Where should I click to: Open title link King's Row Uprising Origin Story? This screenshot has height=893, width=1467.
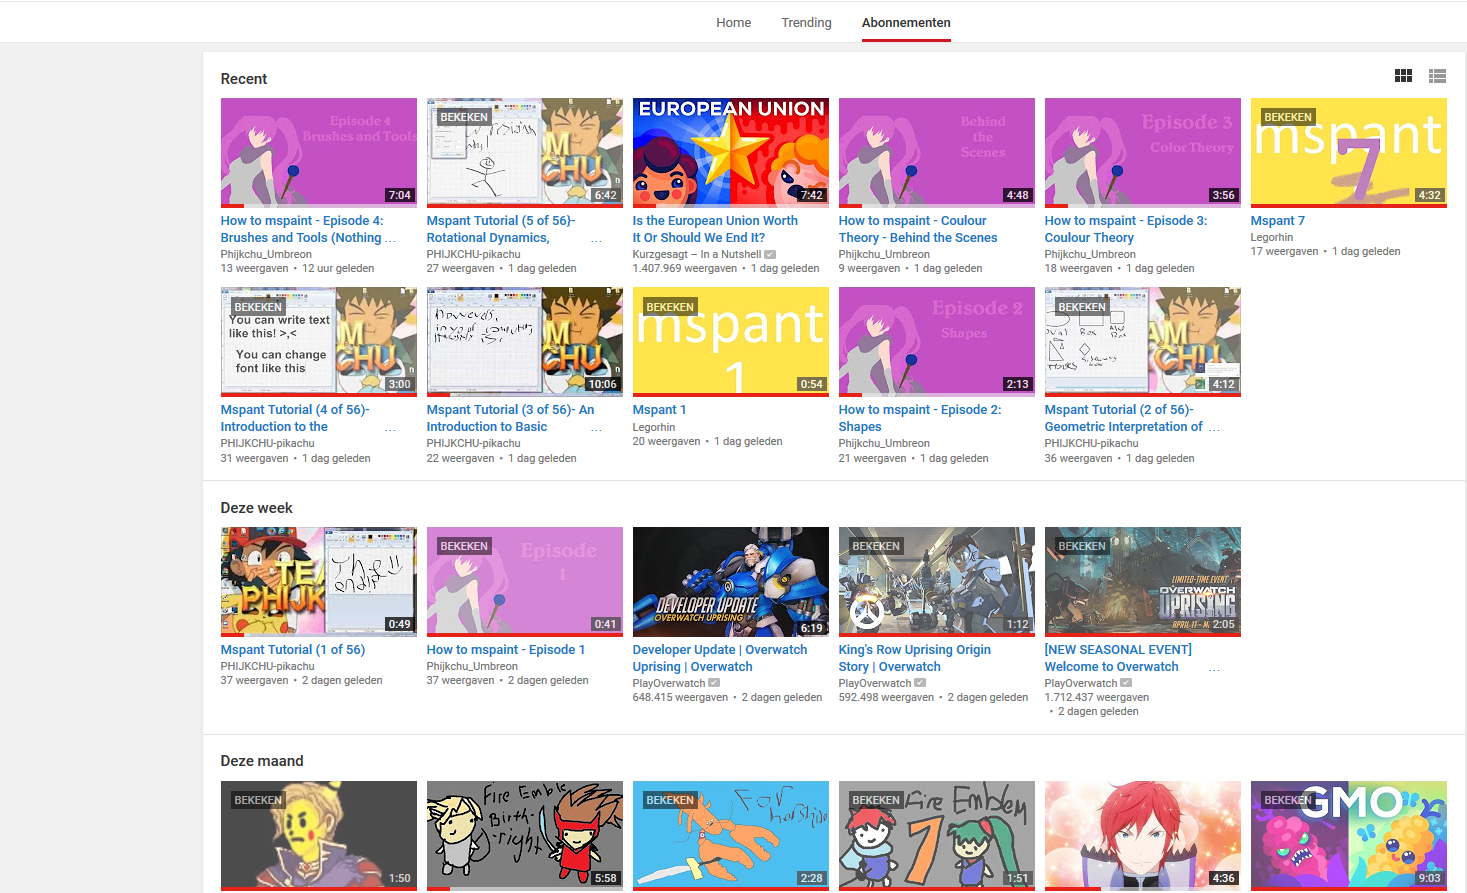(x=915, y=658)
